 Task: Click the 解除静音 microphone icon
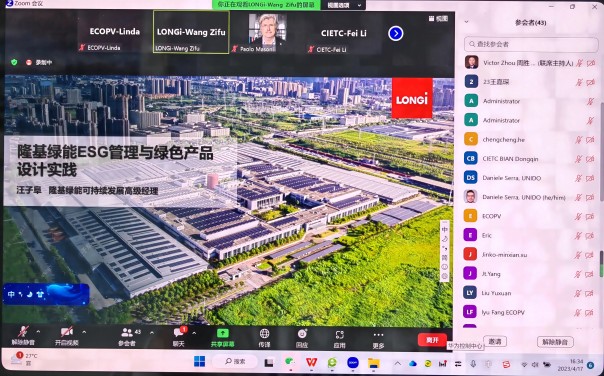point(23,332)
